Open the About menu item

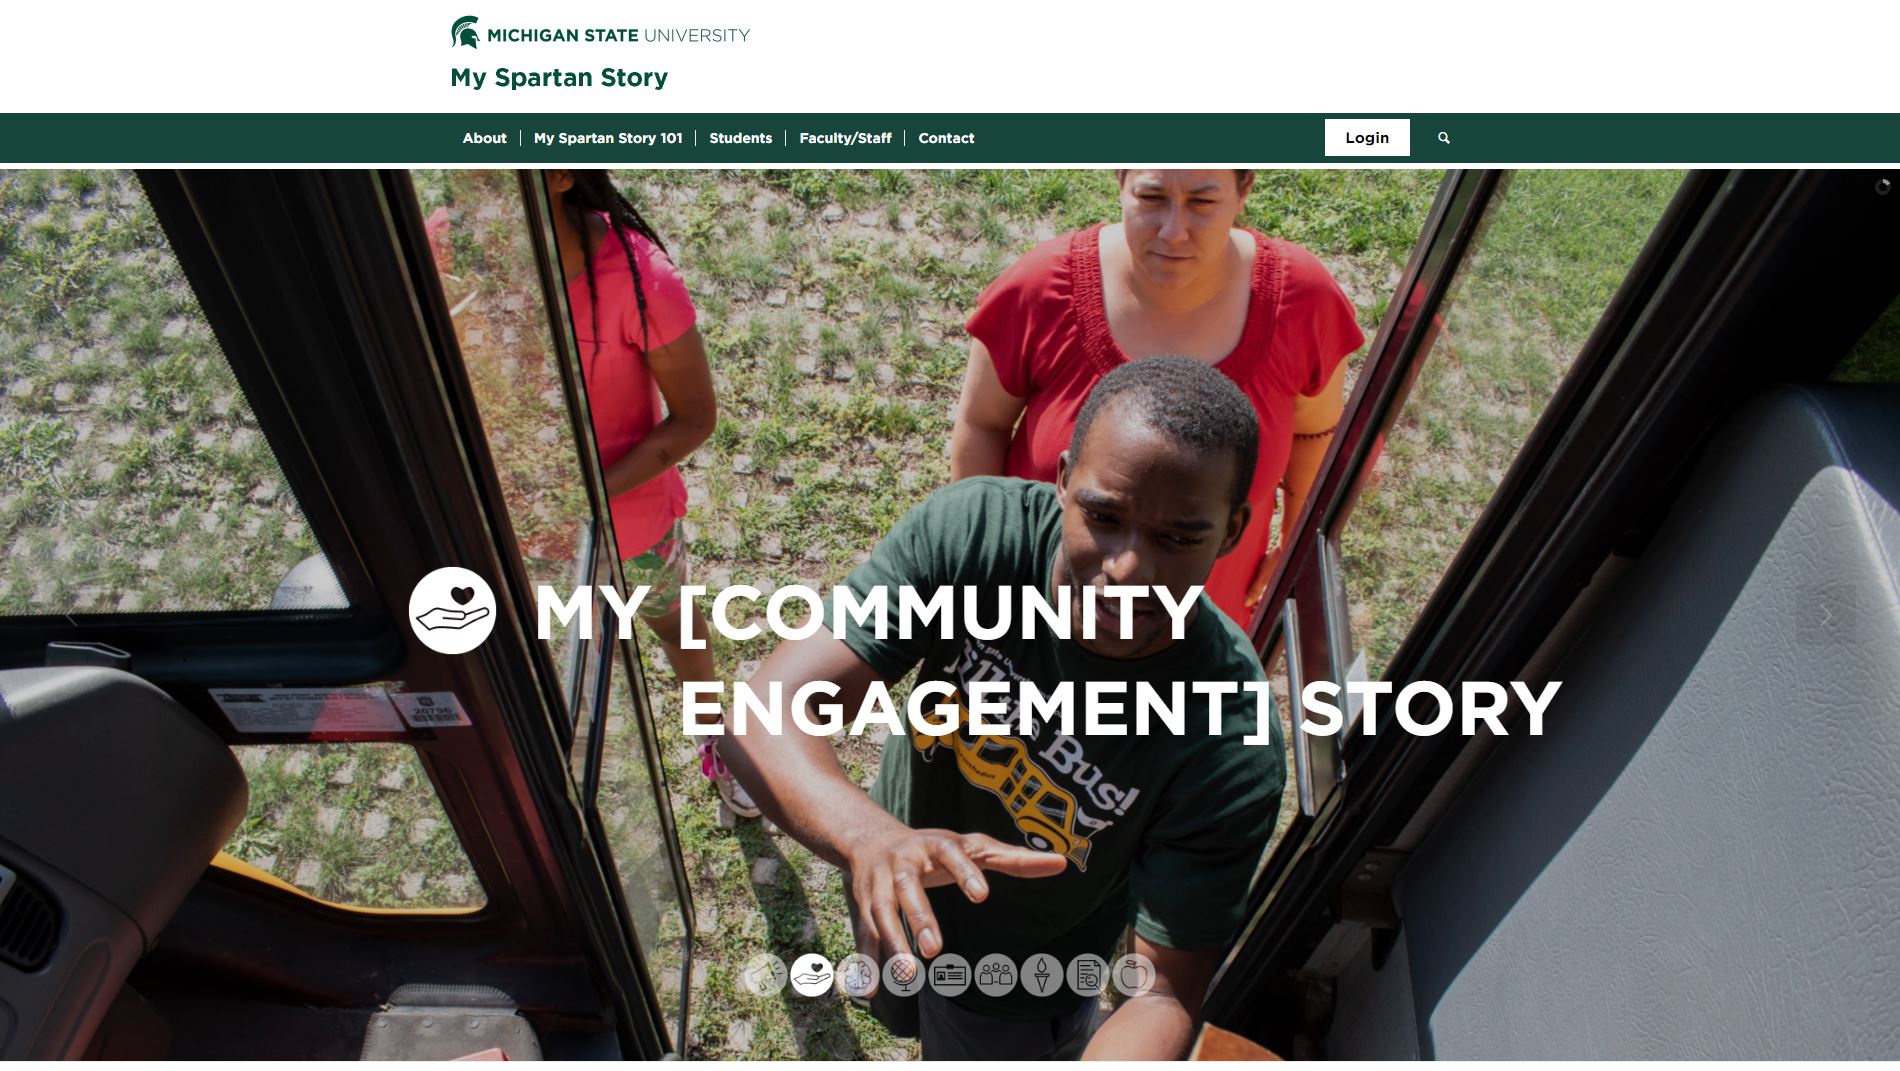(x=484, y=138)
